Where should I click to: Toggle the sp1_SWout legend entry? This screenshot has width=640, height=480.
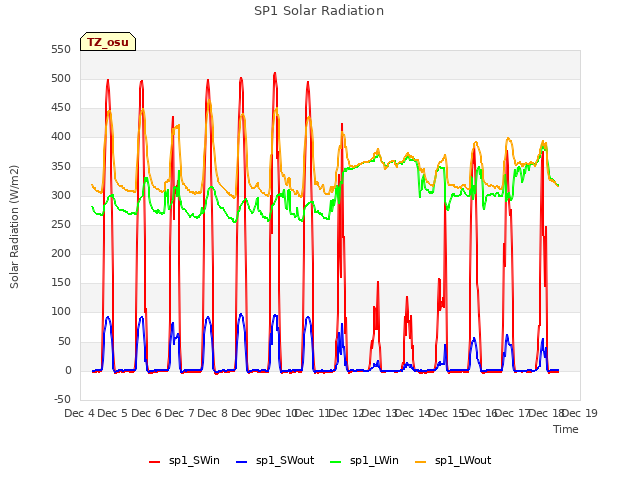point(275,461)
